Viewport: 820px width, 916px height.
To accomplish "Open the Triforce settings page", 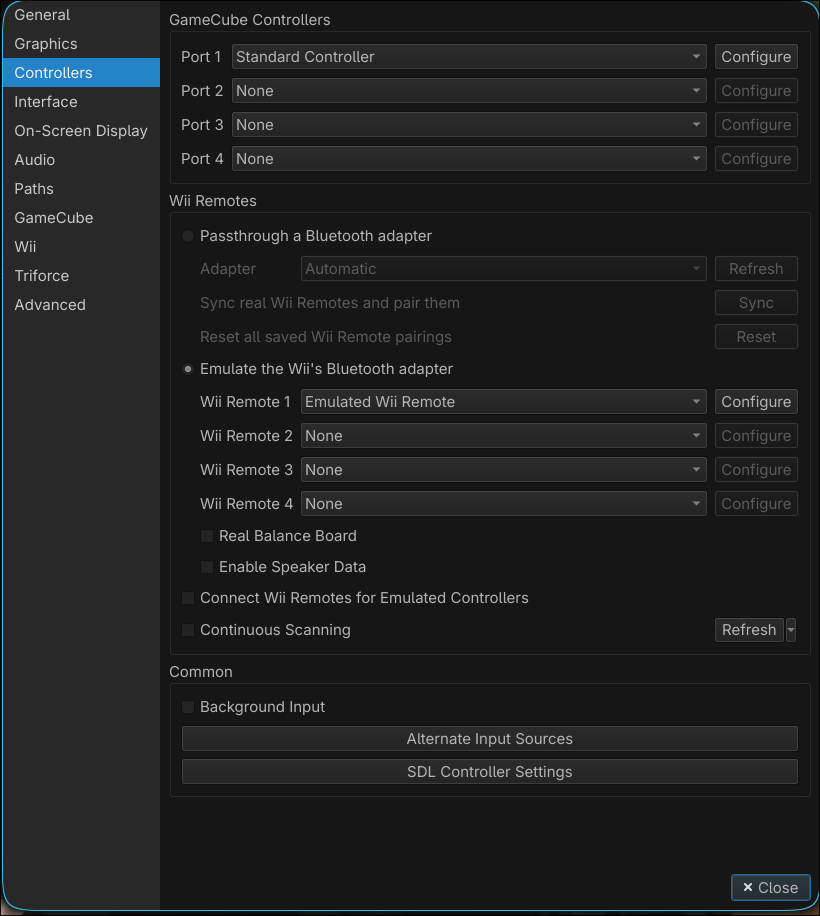I will (81, 276).
